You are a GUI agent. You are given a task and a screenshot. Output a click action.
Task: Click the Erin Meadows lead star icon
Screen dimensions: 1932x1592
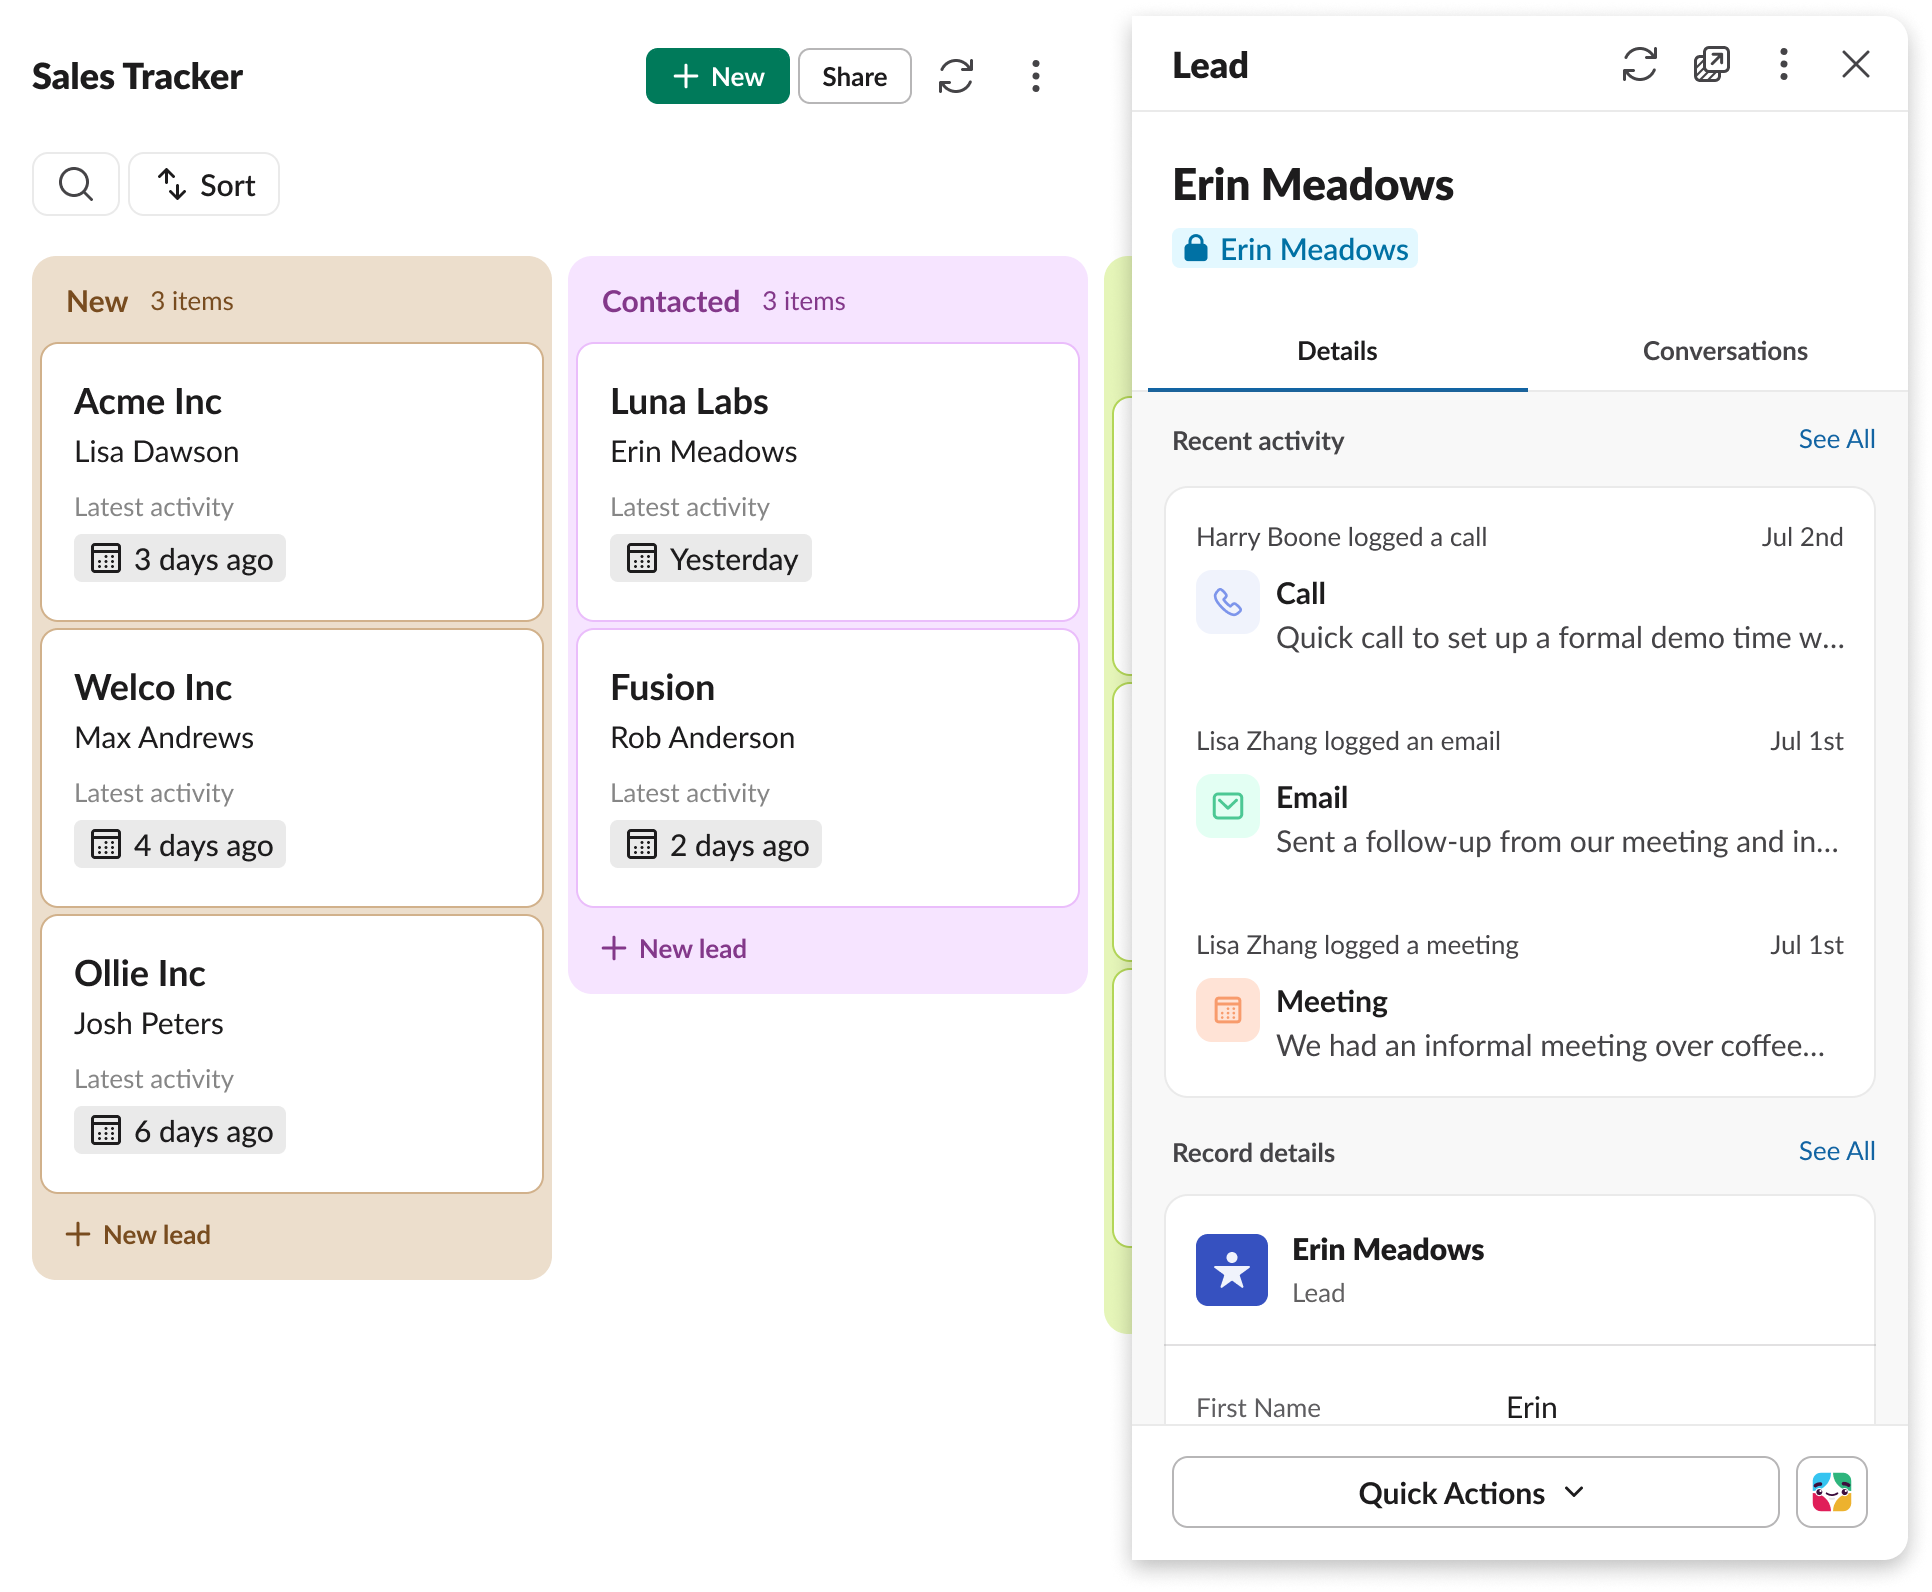coord(1232,1270)
